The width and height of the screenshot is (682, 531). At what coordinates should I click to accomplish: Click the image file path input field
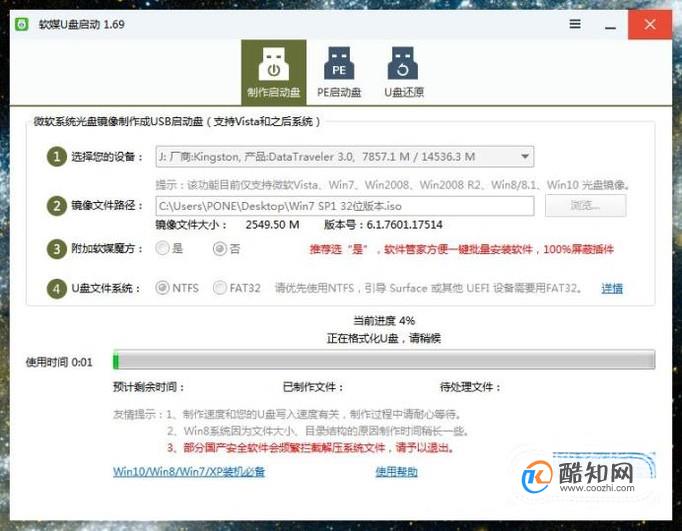pyautogui.click(x=344, y=206)
